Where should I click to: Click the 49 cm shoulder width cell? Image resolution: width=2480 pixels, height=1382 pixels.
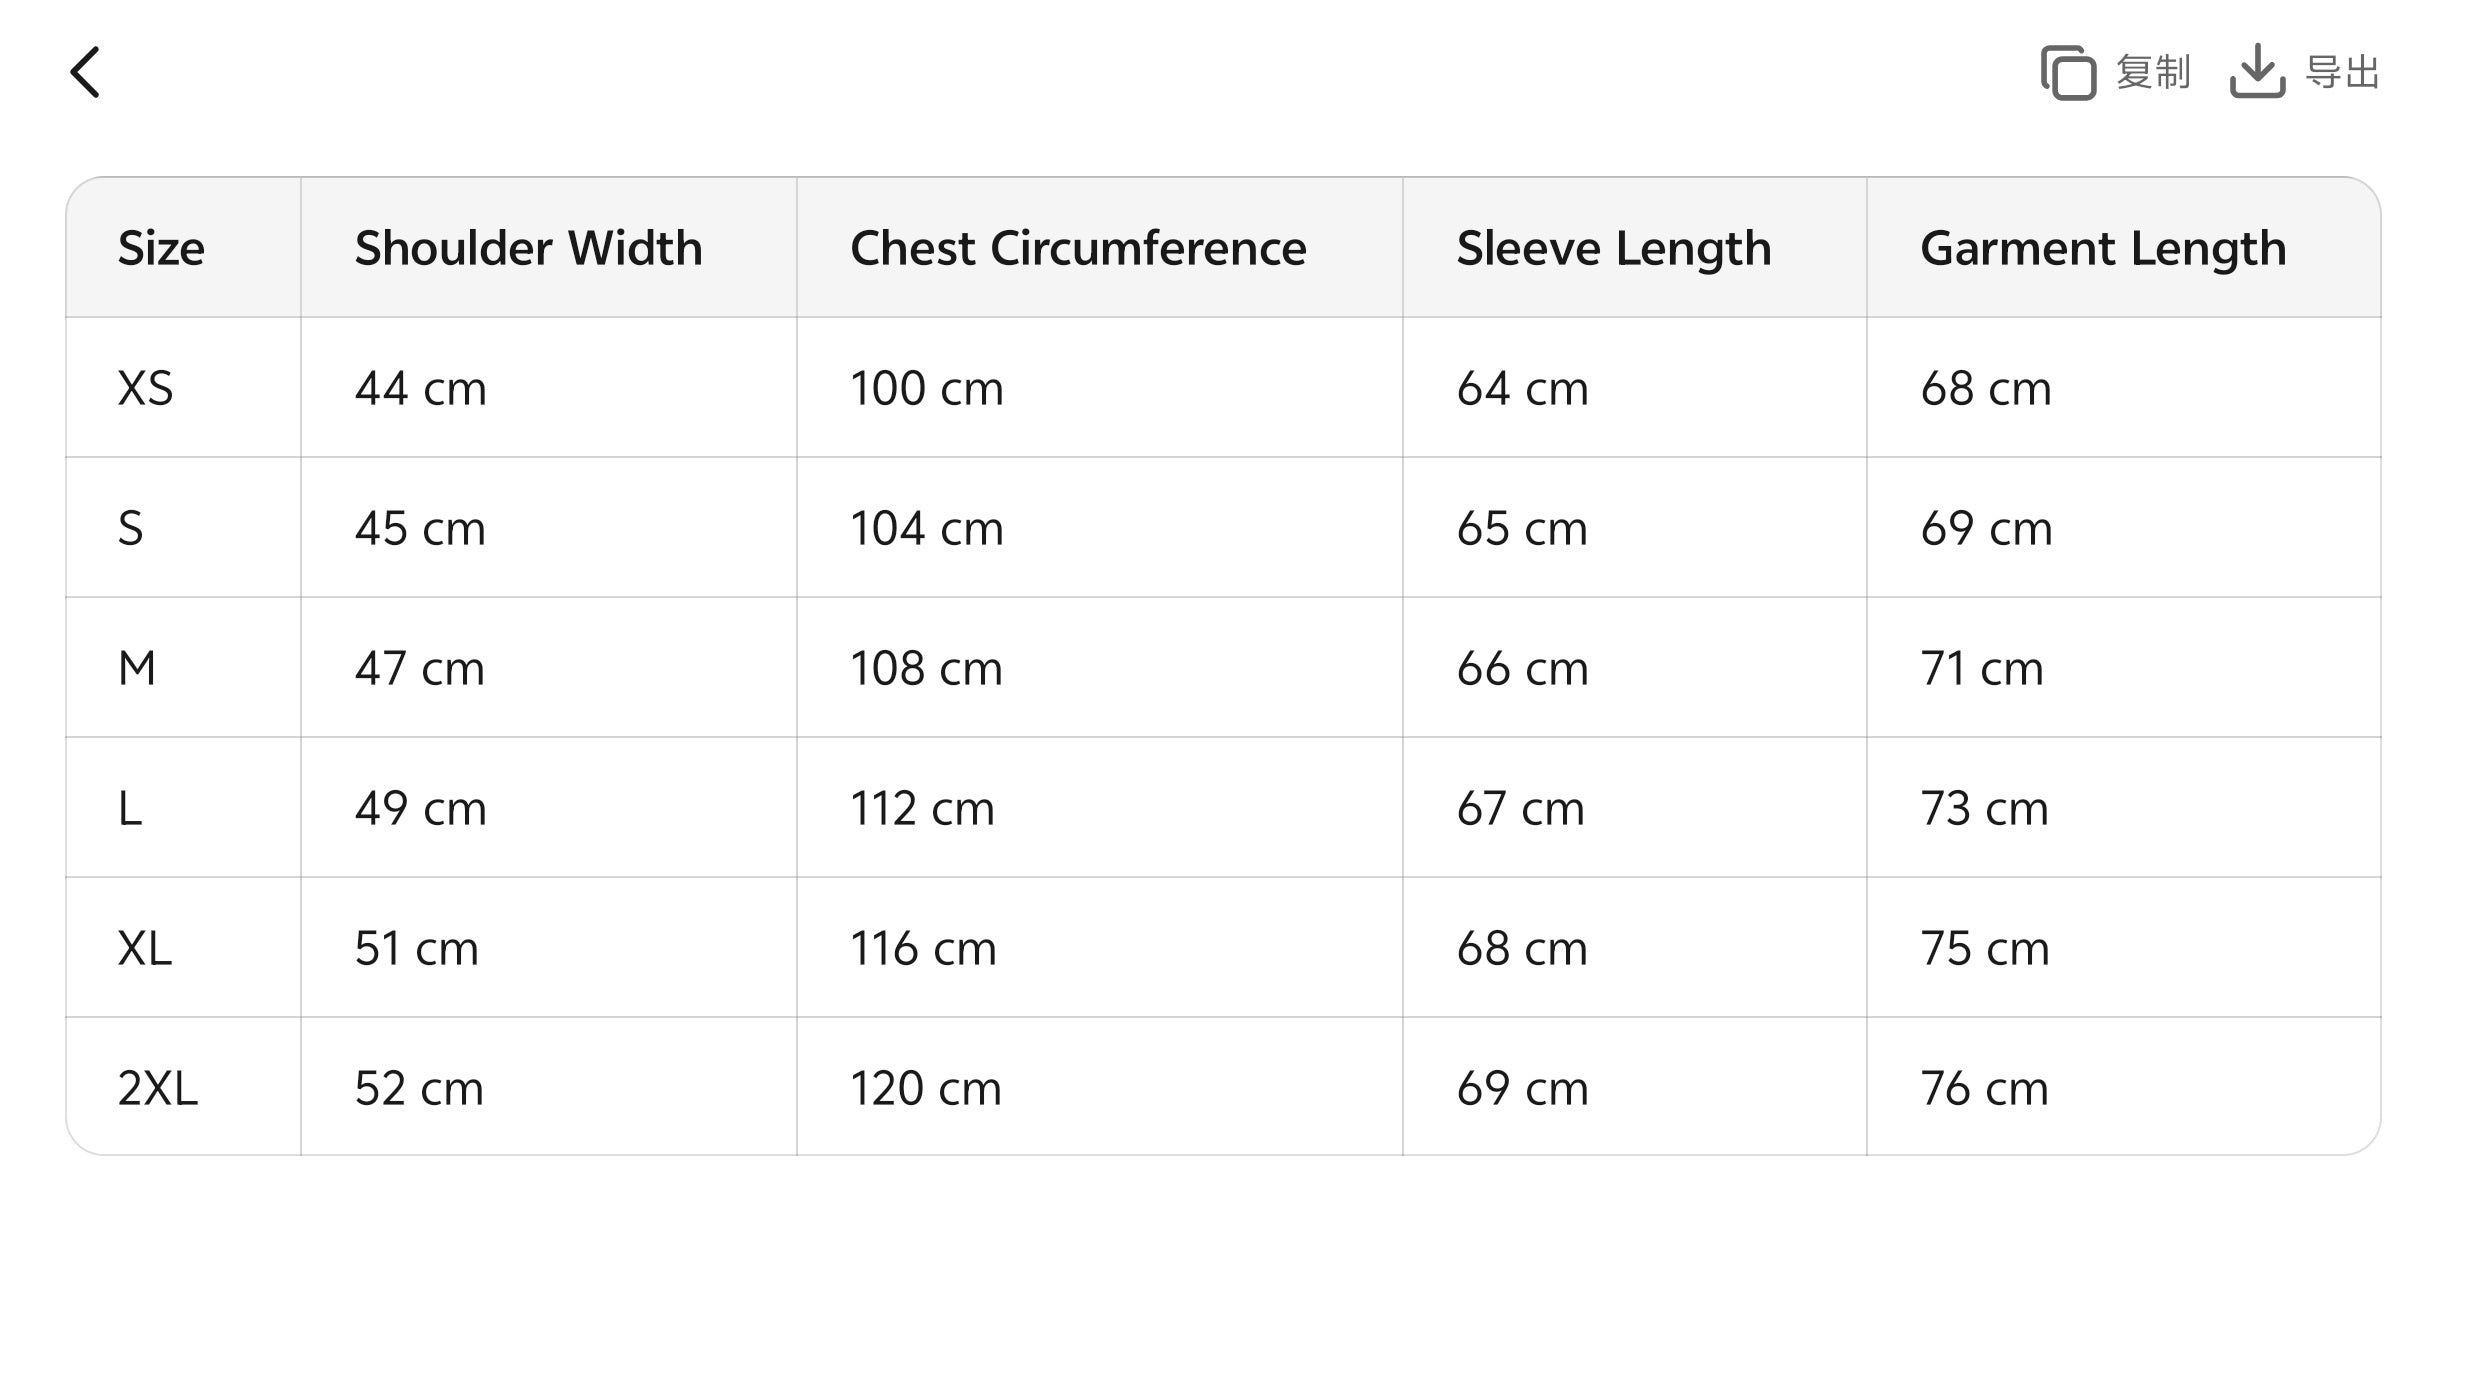420,808
